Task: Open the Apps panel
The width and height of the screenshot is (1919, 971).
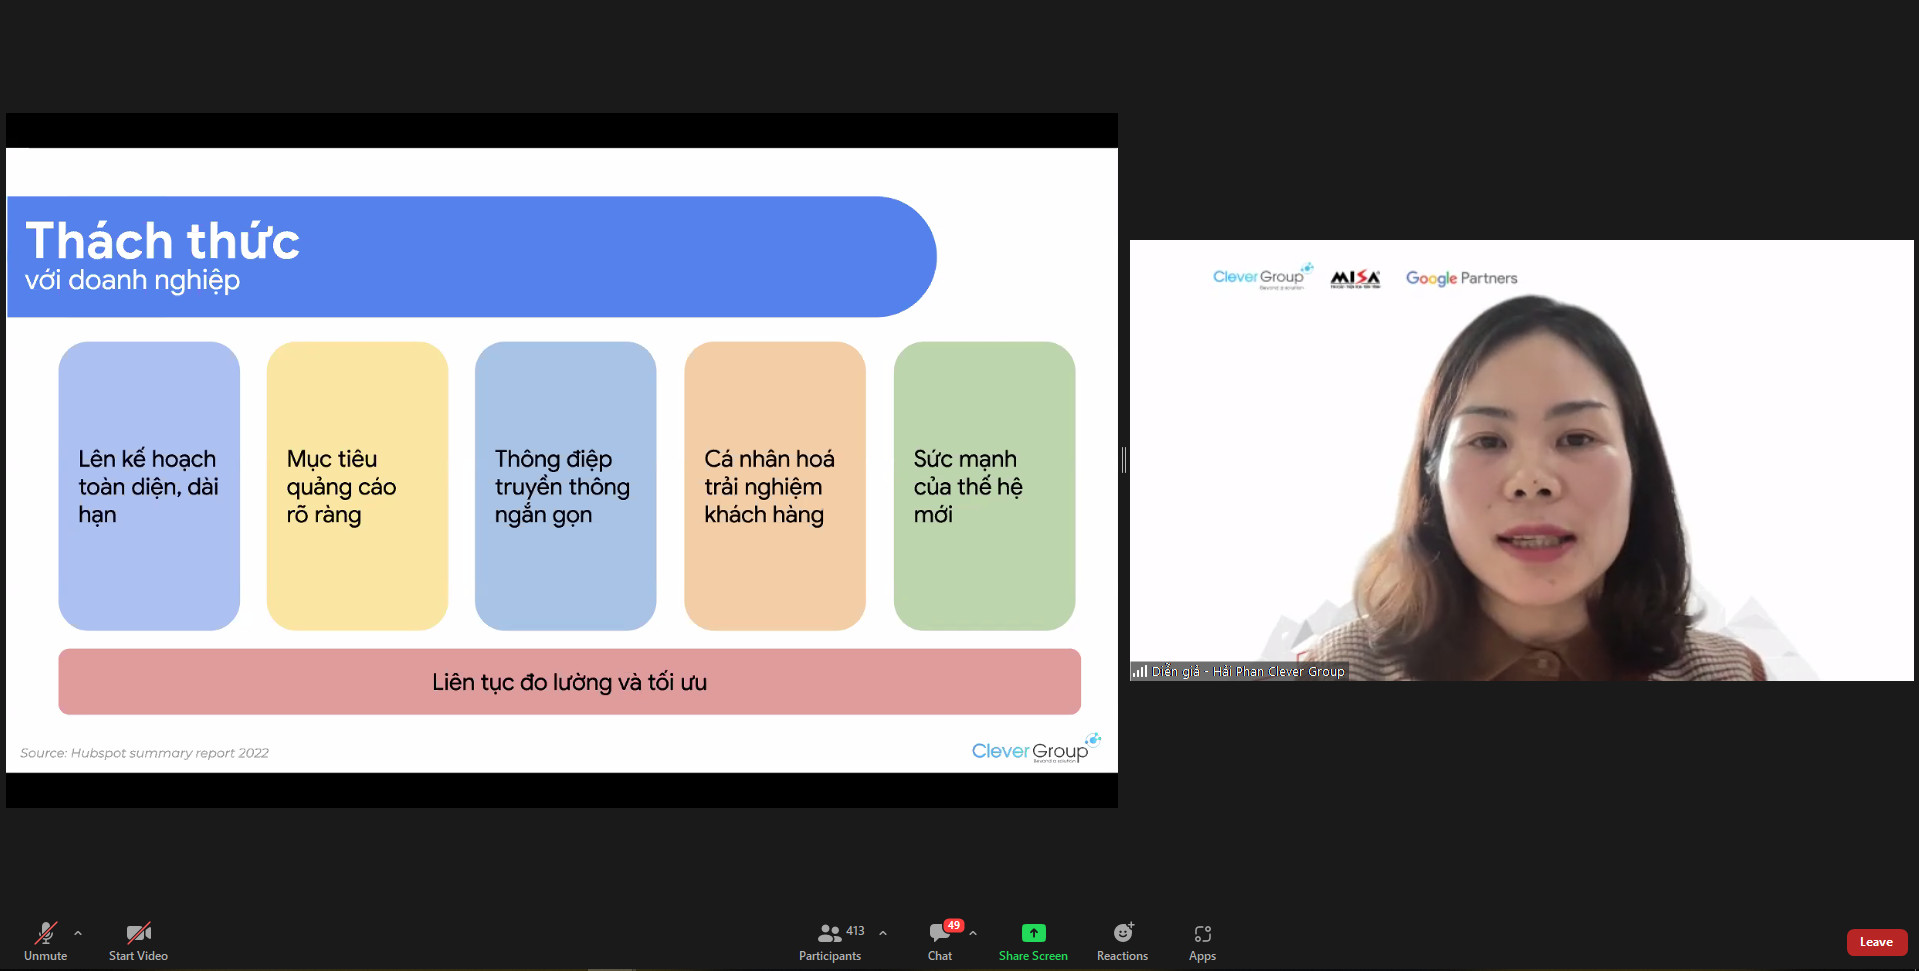Action: click(x=1202, y=940)
